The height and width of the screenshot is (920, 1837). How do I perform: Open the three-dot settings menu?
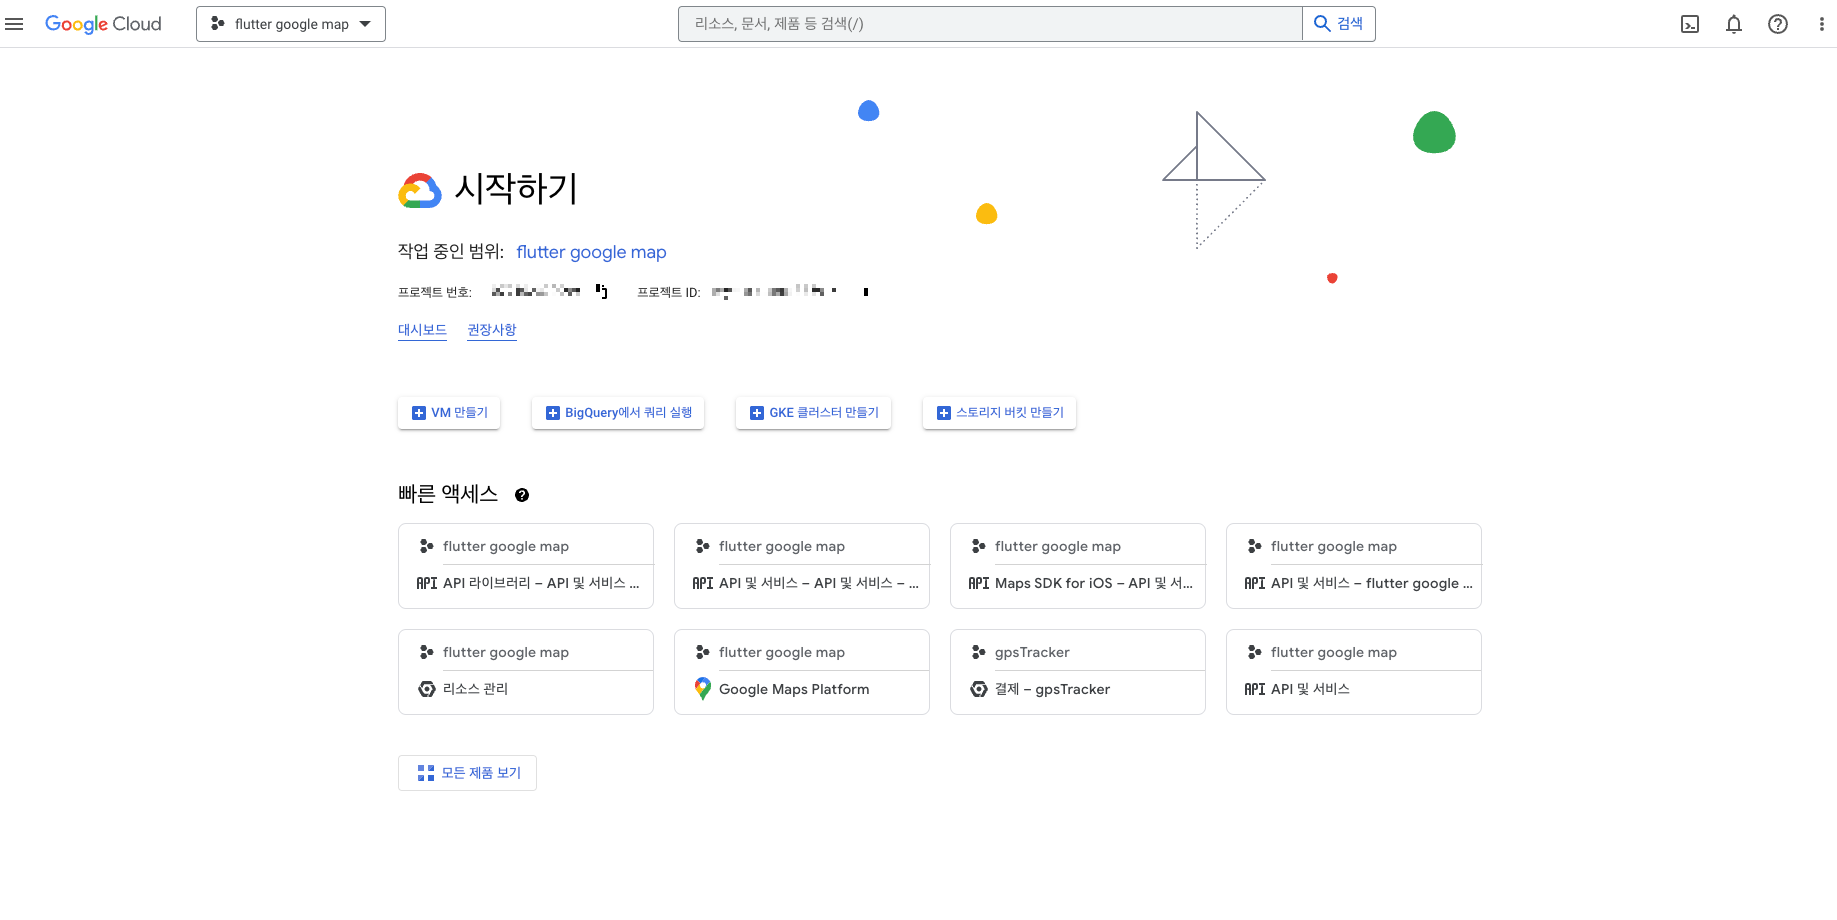click(x=1821, y=24)
